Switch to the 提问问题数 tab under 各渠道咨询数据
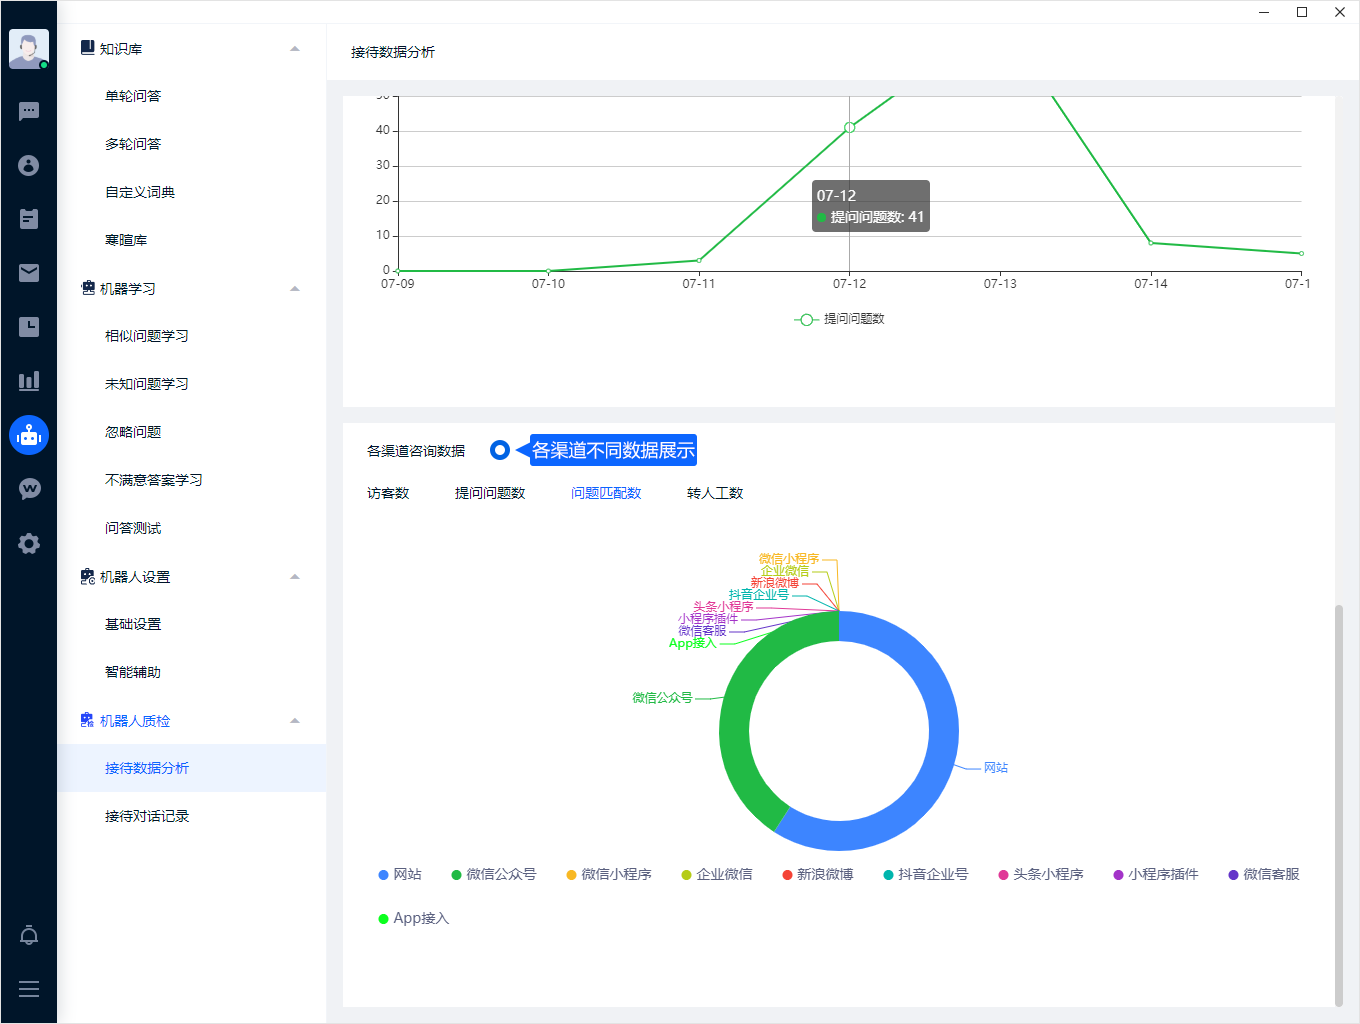The height and width of the screenshot is (1024, 1360). (490, 493)
